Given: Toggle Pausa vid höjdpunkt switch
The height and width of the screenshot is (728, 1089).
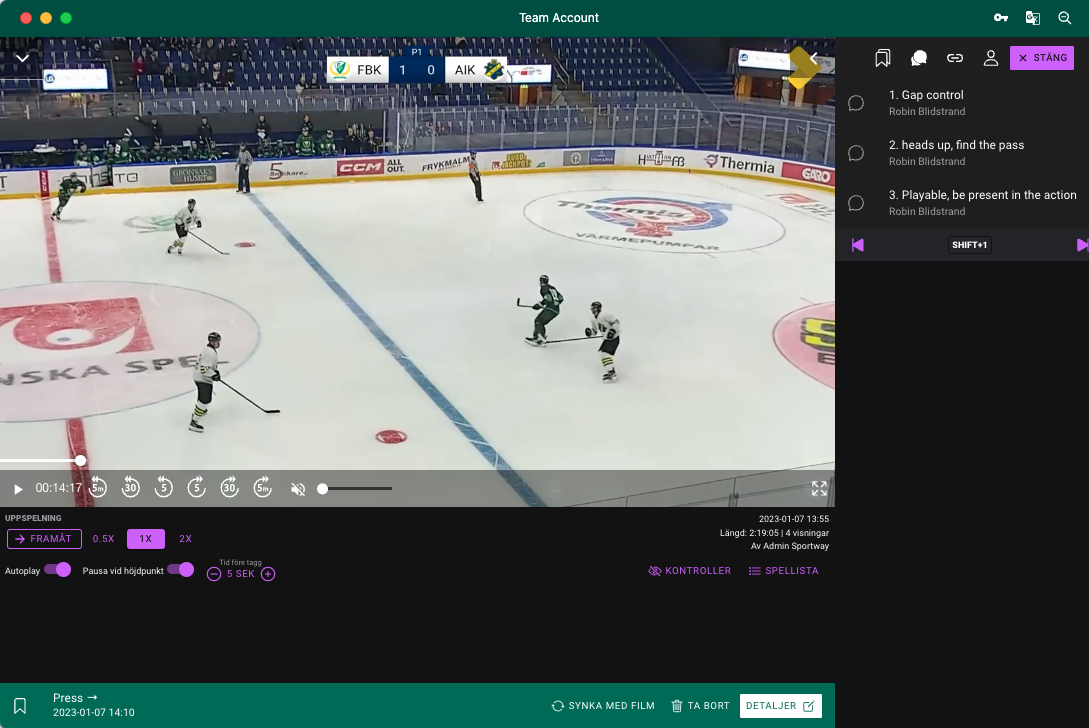Looking at the screenshot, I should [x=181, y=569].
